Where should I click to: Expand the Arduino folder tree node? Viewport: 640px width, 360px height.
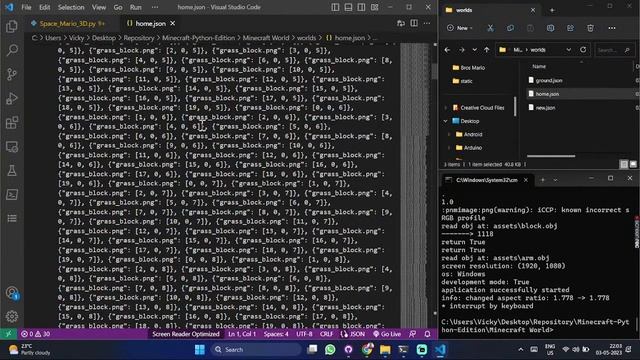coord(449,148)
